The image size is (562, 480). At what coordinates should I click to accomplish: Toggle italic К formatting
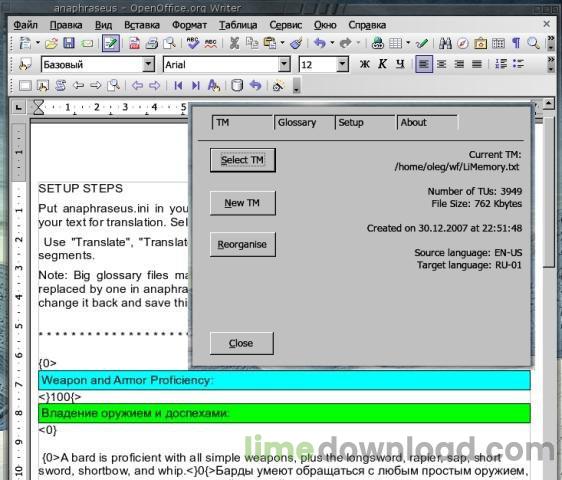(x=382, y=65)
